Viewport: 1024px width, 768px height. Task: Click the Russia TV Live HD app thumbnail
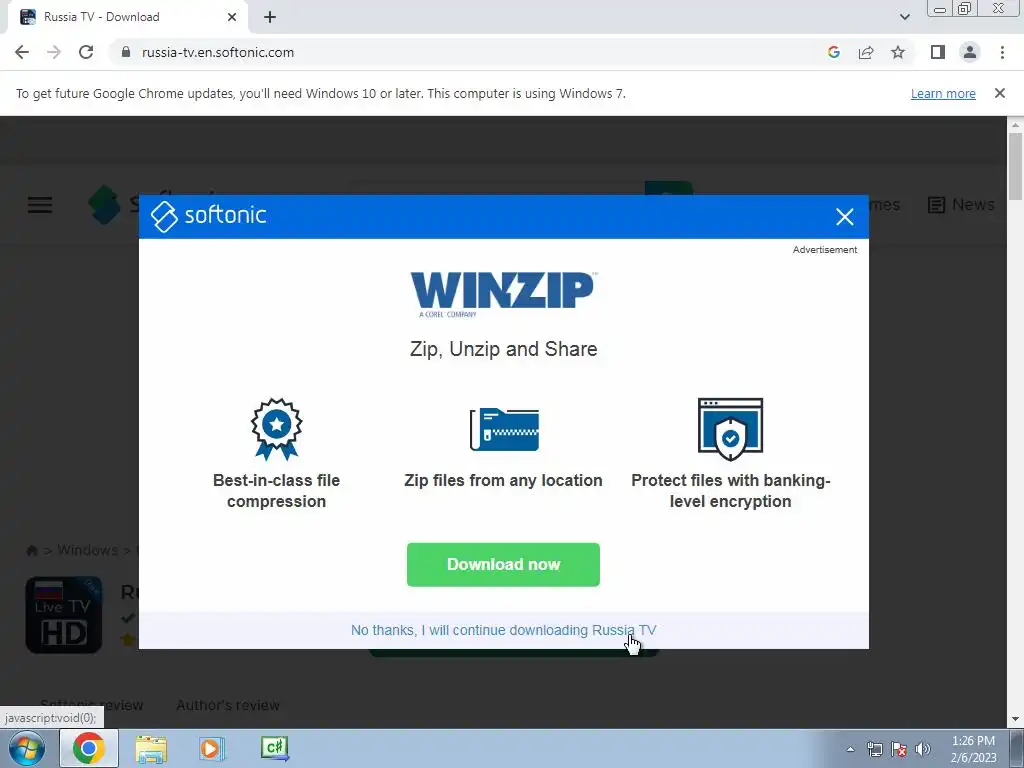[x=63, y=615]
